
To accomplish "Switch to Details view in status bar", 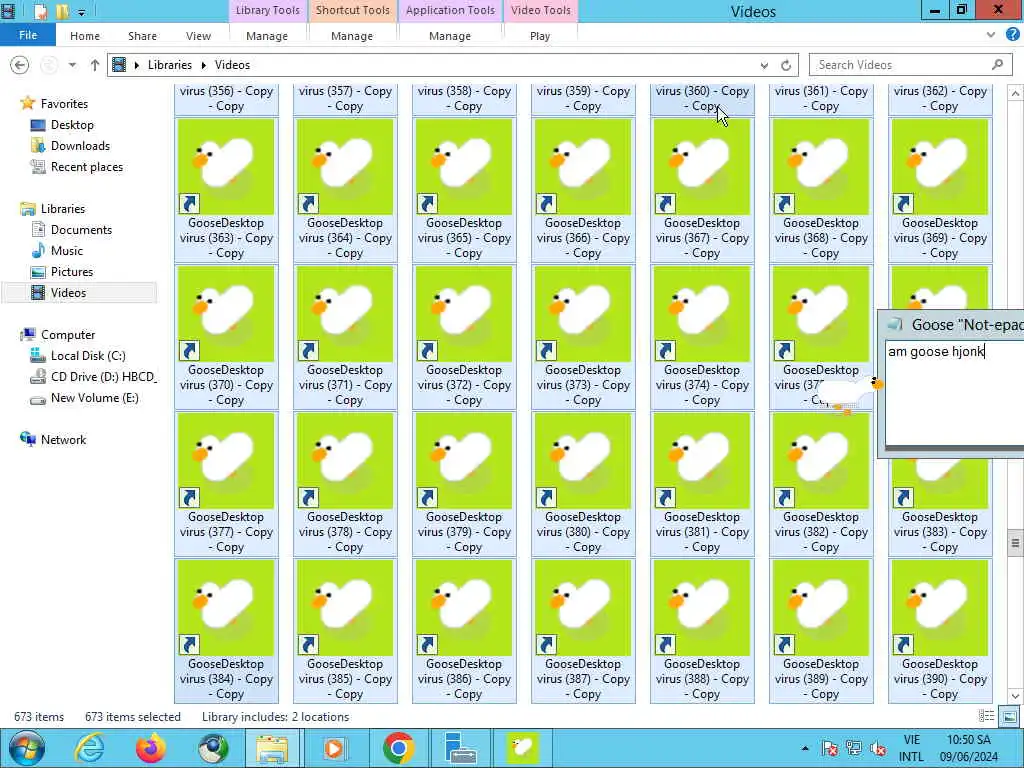I will (x=987, y=717).
